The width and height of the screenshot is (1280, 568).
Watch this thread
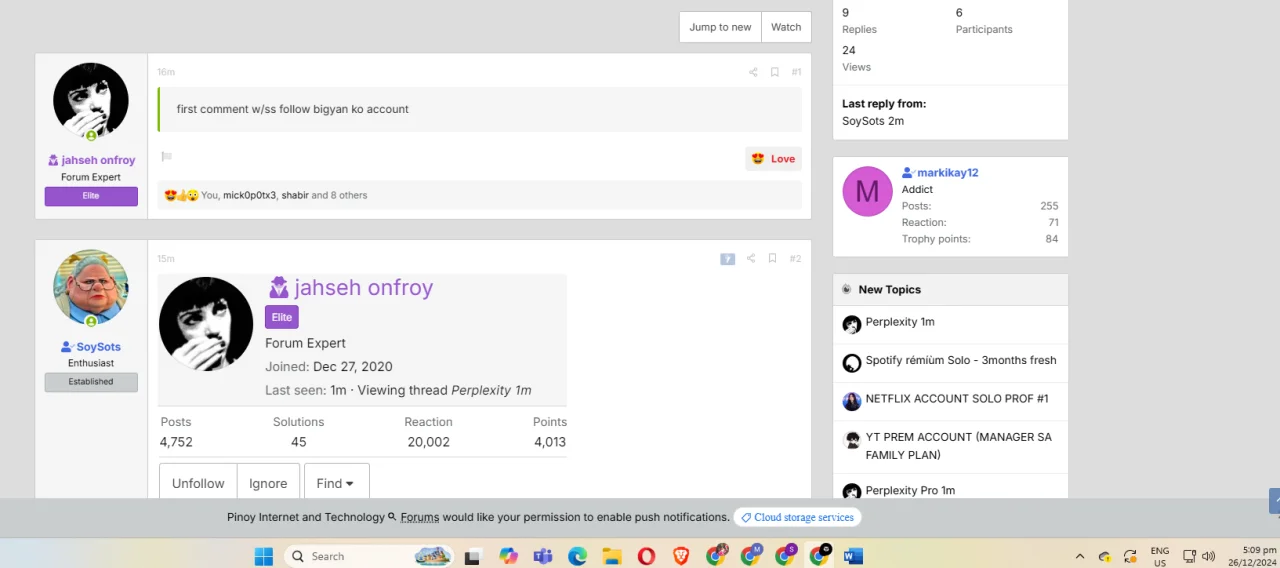pos(786,27)
